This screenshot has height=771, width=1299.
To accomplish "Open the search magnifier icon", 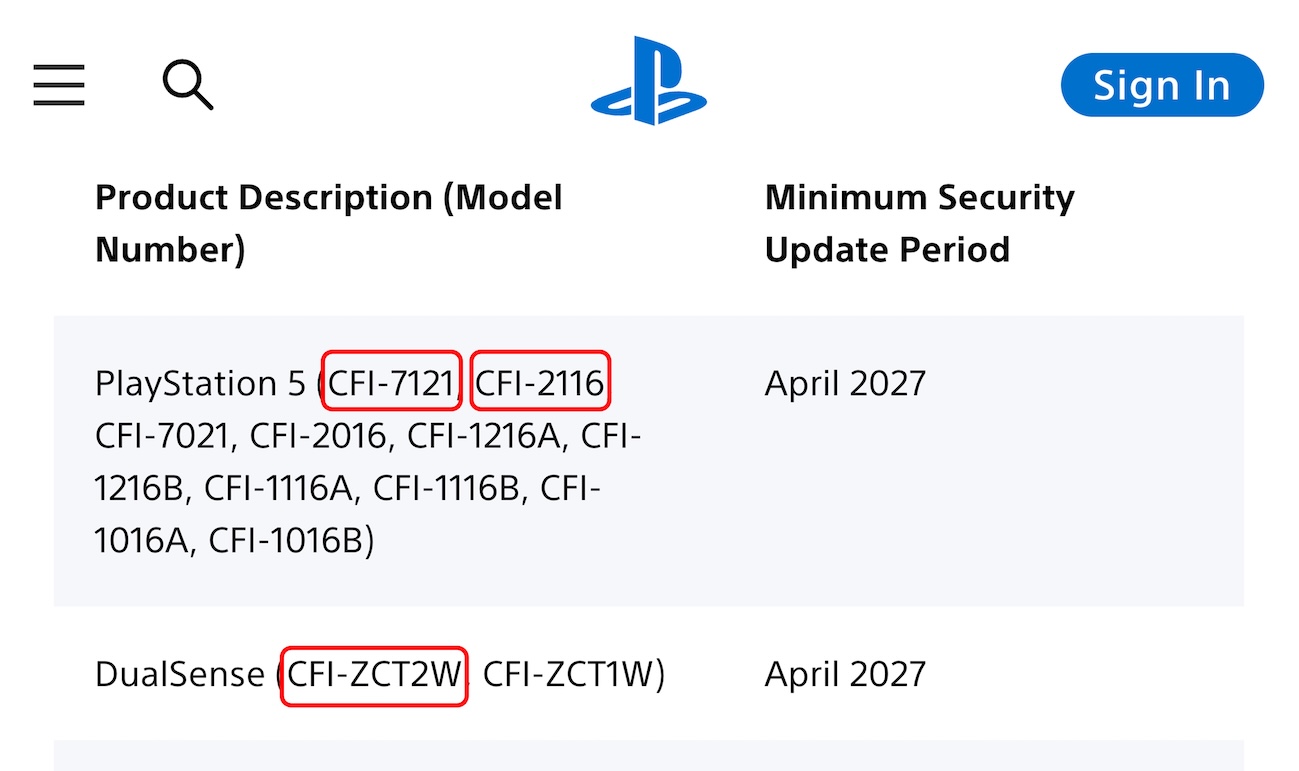I will point(188,85).
